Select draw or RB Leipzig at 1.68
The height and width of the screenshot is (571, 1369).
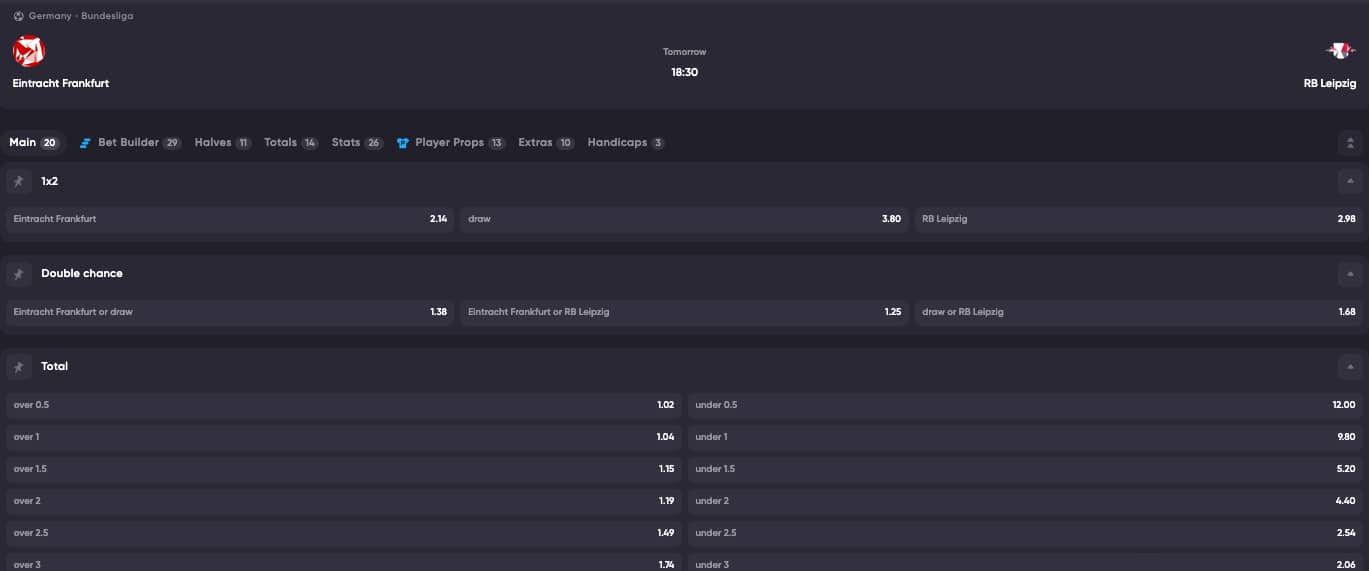1139,312
